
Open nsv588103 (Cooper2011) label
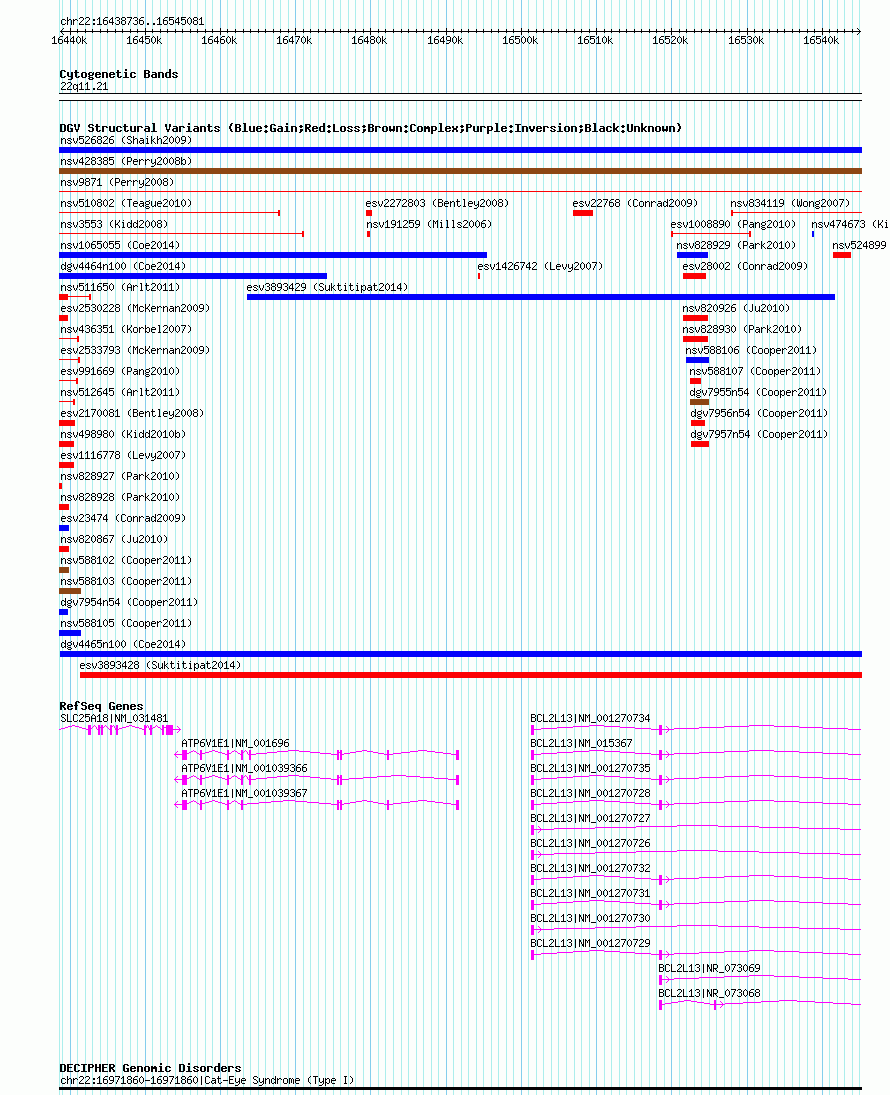pos(126,580)
